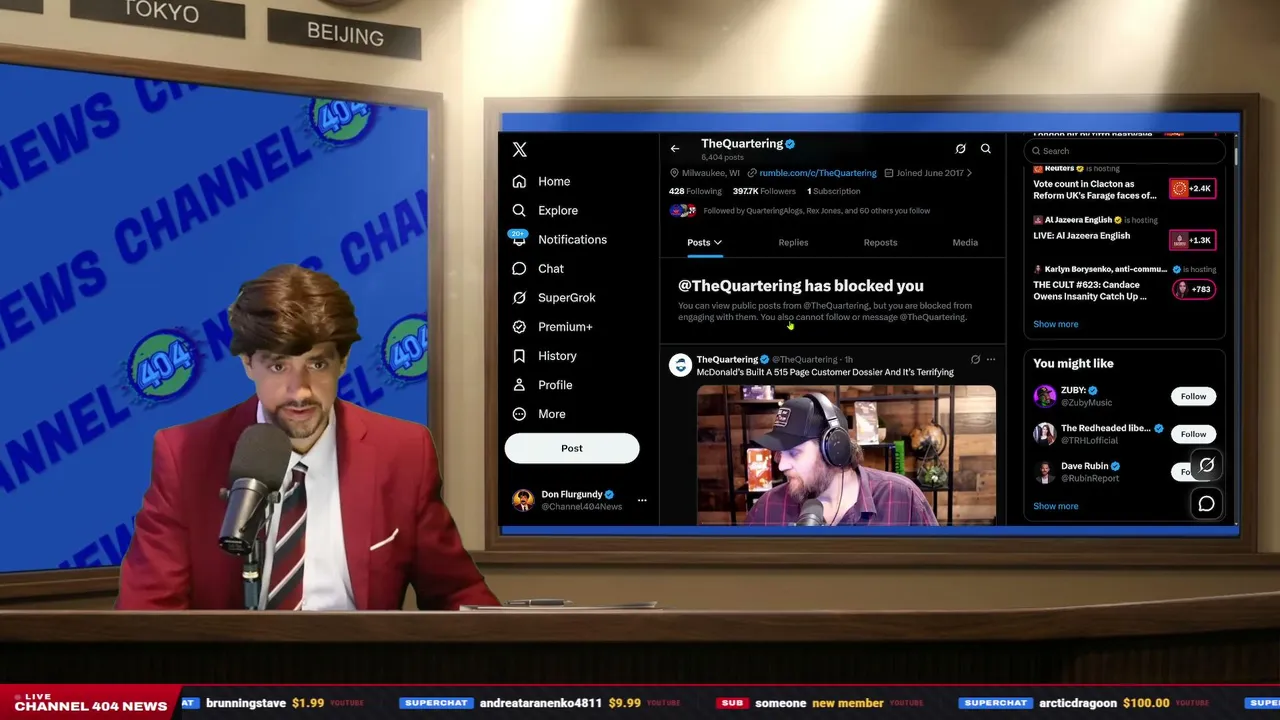The width and height of the screenshot is (1280, 720).
Task: Play the McDonald's dossier video thumbnail
Action: (x=846, y=455)
